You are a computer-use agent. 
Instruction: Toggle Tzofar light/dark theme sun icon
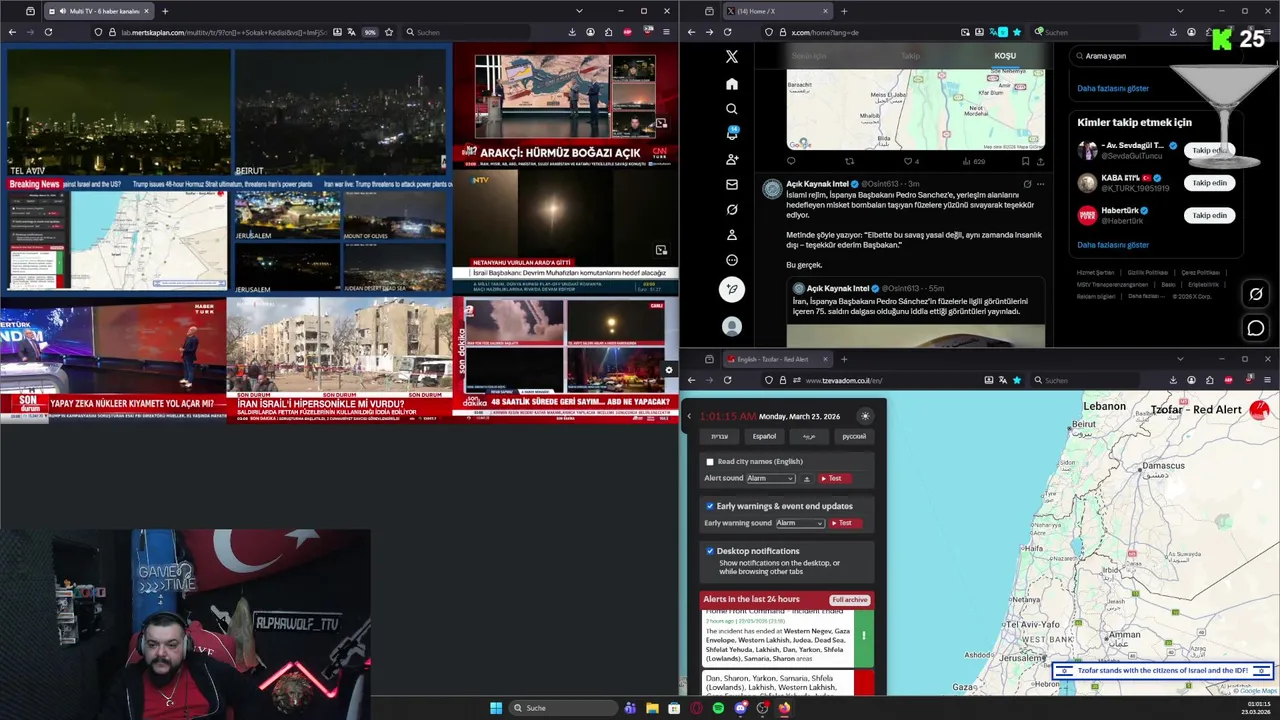[x=865, y=416]
